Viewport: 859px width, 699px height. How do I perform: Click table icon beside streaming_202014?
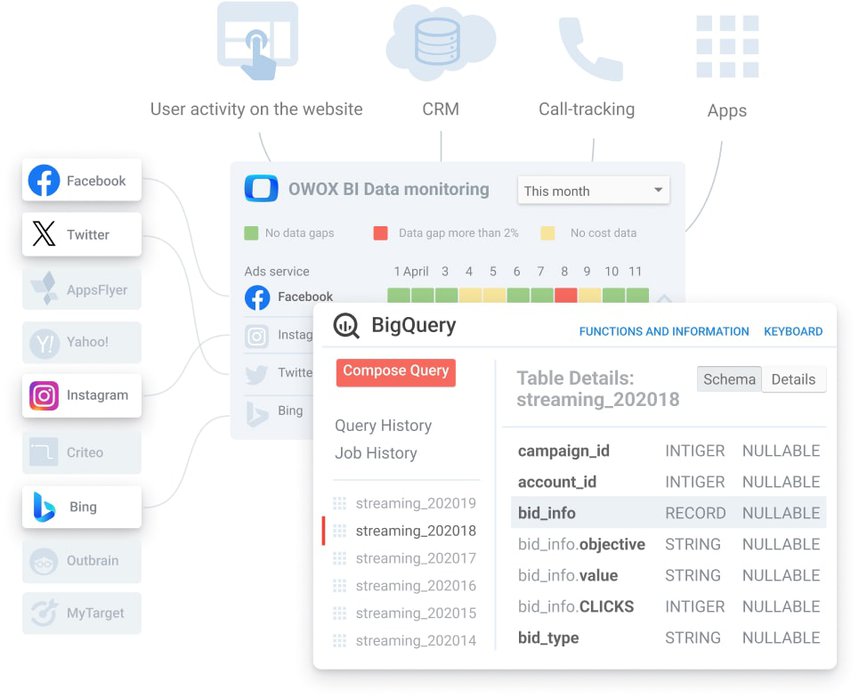point(340,640)
